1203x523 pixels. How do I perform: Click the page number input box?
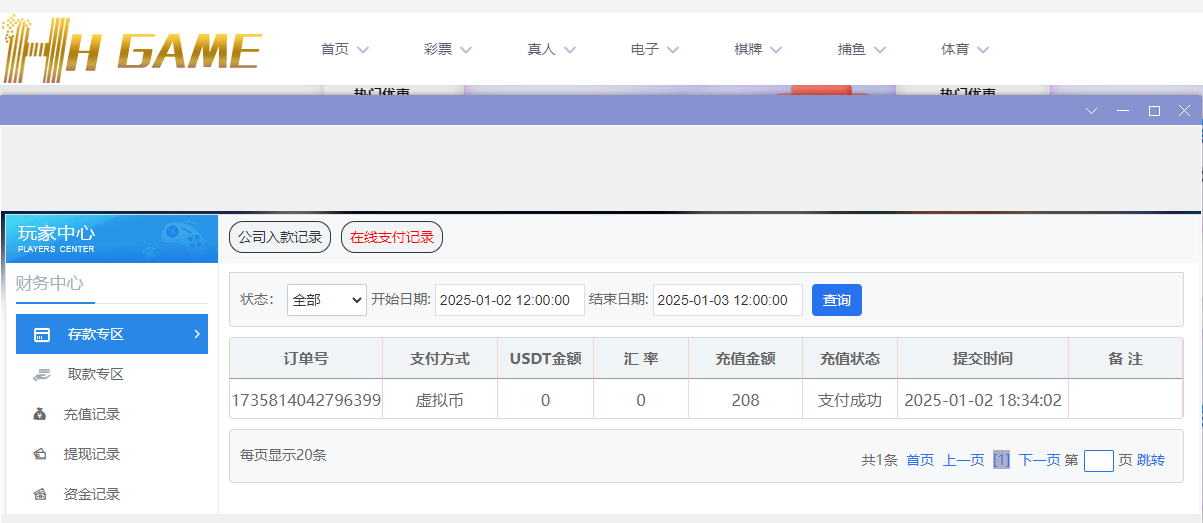click(1098, 461)
